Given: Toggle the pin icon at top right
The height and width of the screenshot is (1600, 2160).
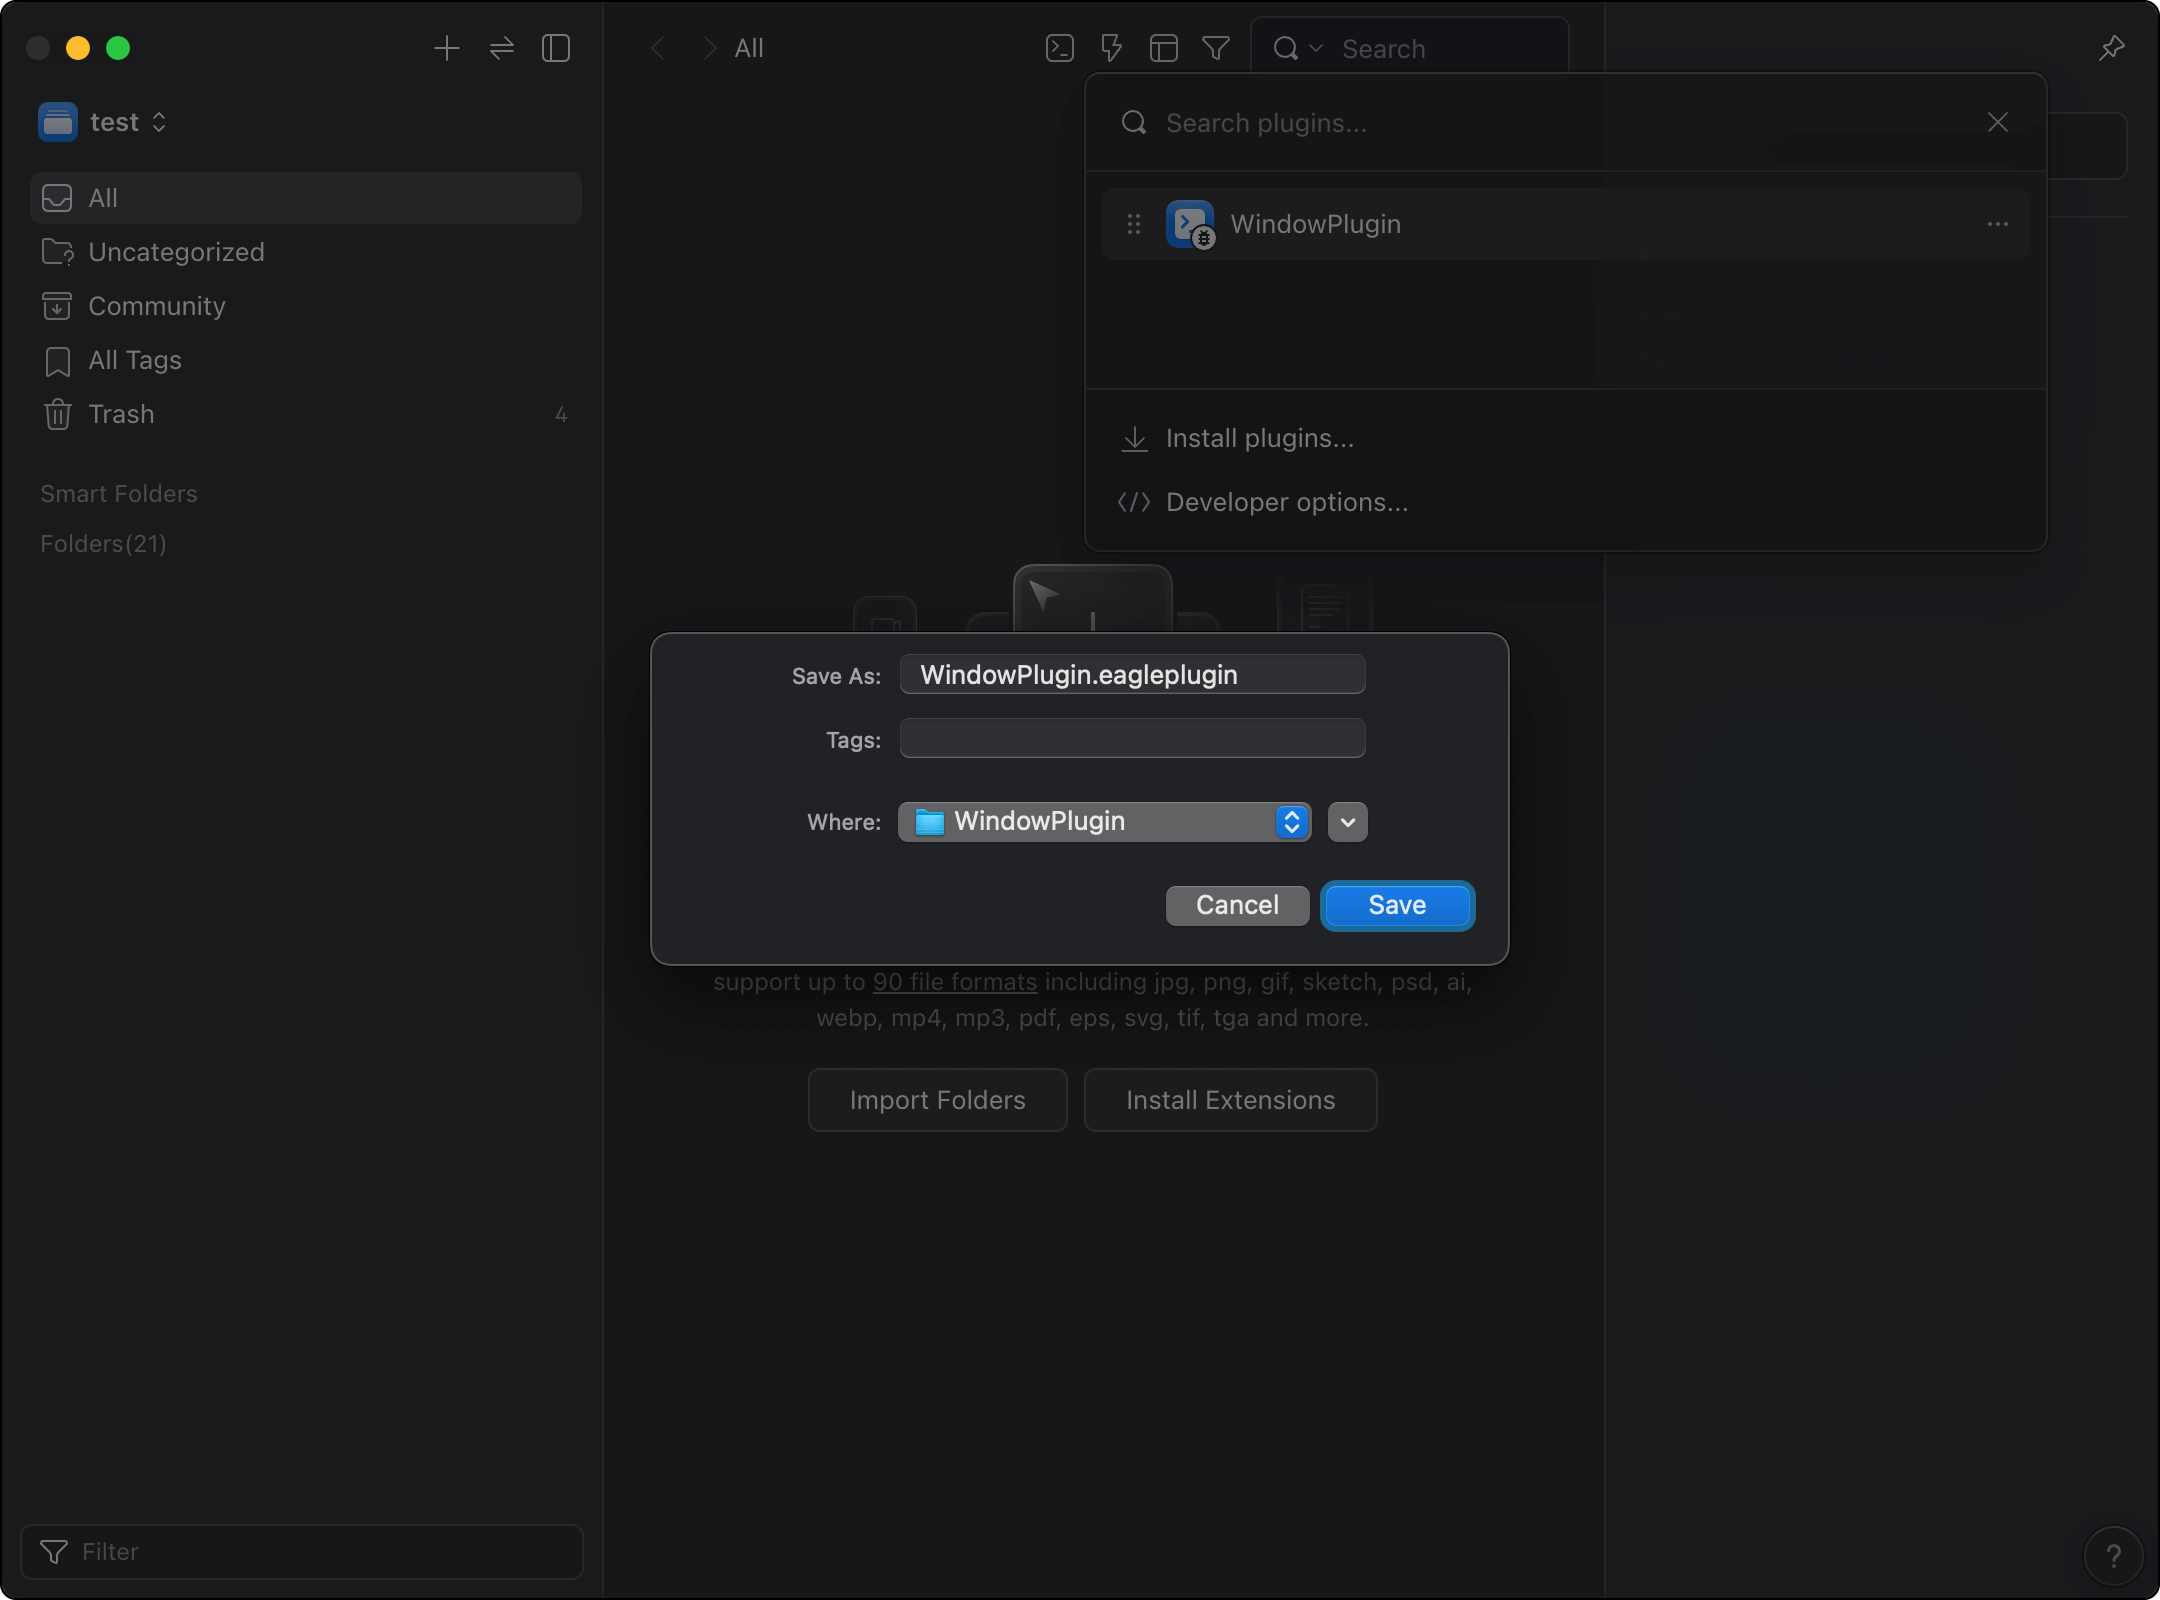Looking at the screenshot, I should point(2111,48).
